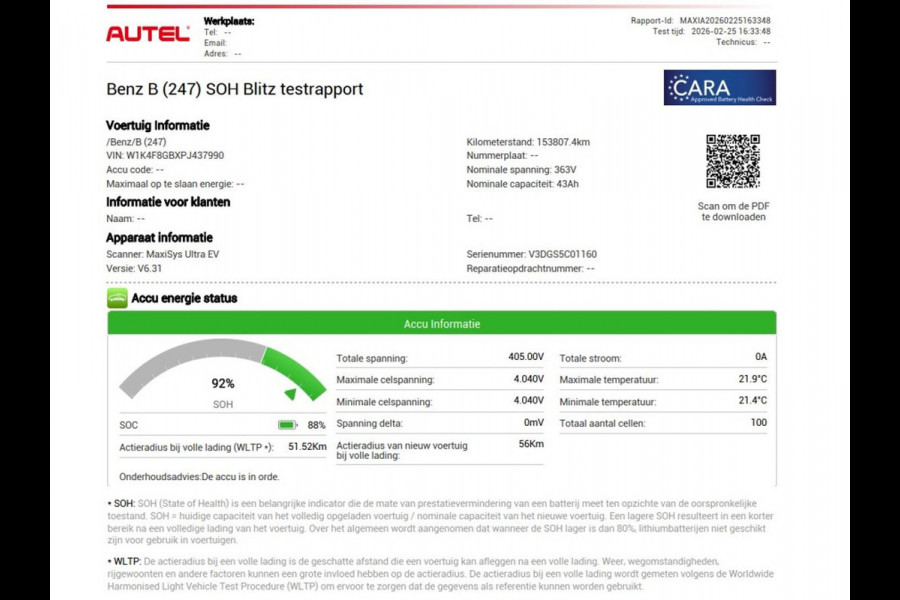Click the green Accu Informatie header bar
This screenshot has height=600, width=900.
pyautogui.click(x=441, y=323)
